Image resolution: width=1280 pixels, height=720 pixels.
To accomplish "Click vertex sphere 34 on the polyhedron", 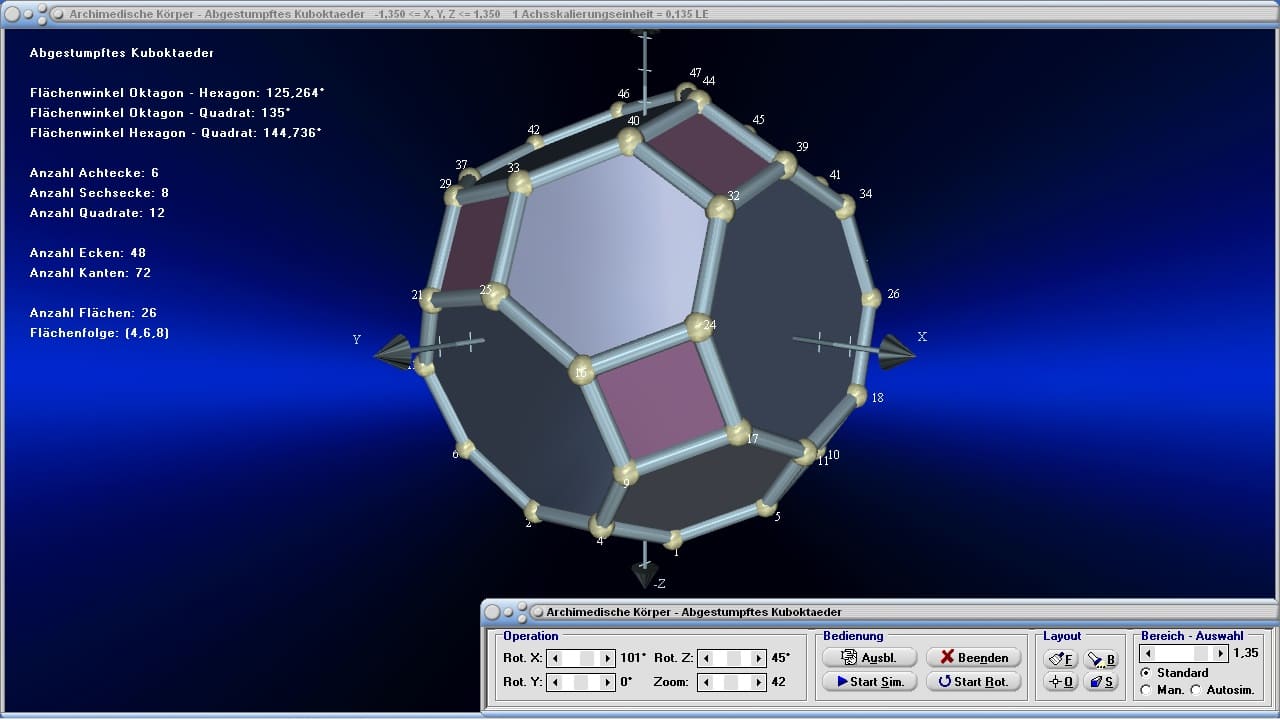I will (846, 207).
